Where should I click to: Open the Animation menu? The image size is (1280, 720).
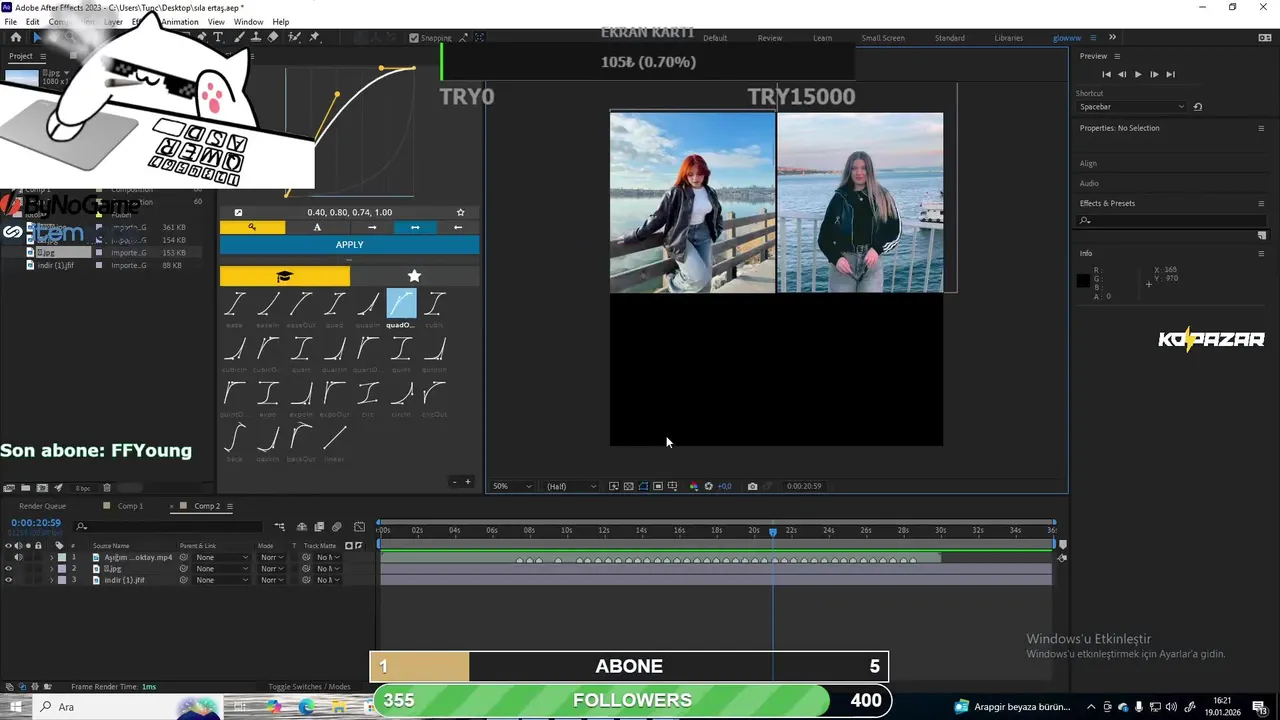coord(180,22)
